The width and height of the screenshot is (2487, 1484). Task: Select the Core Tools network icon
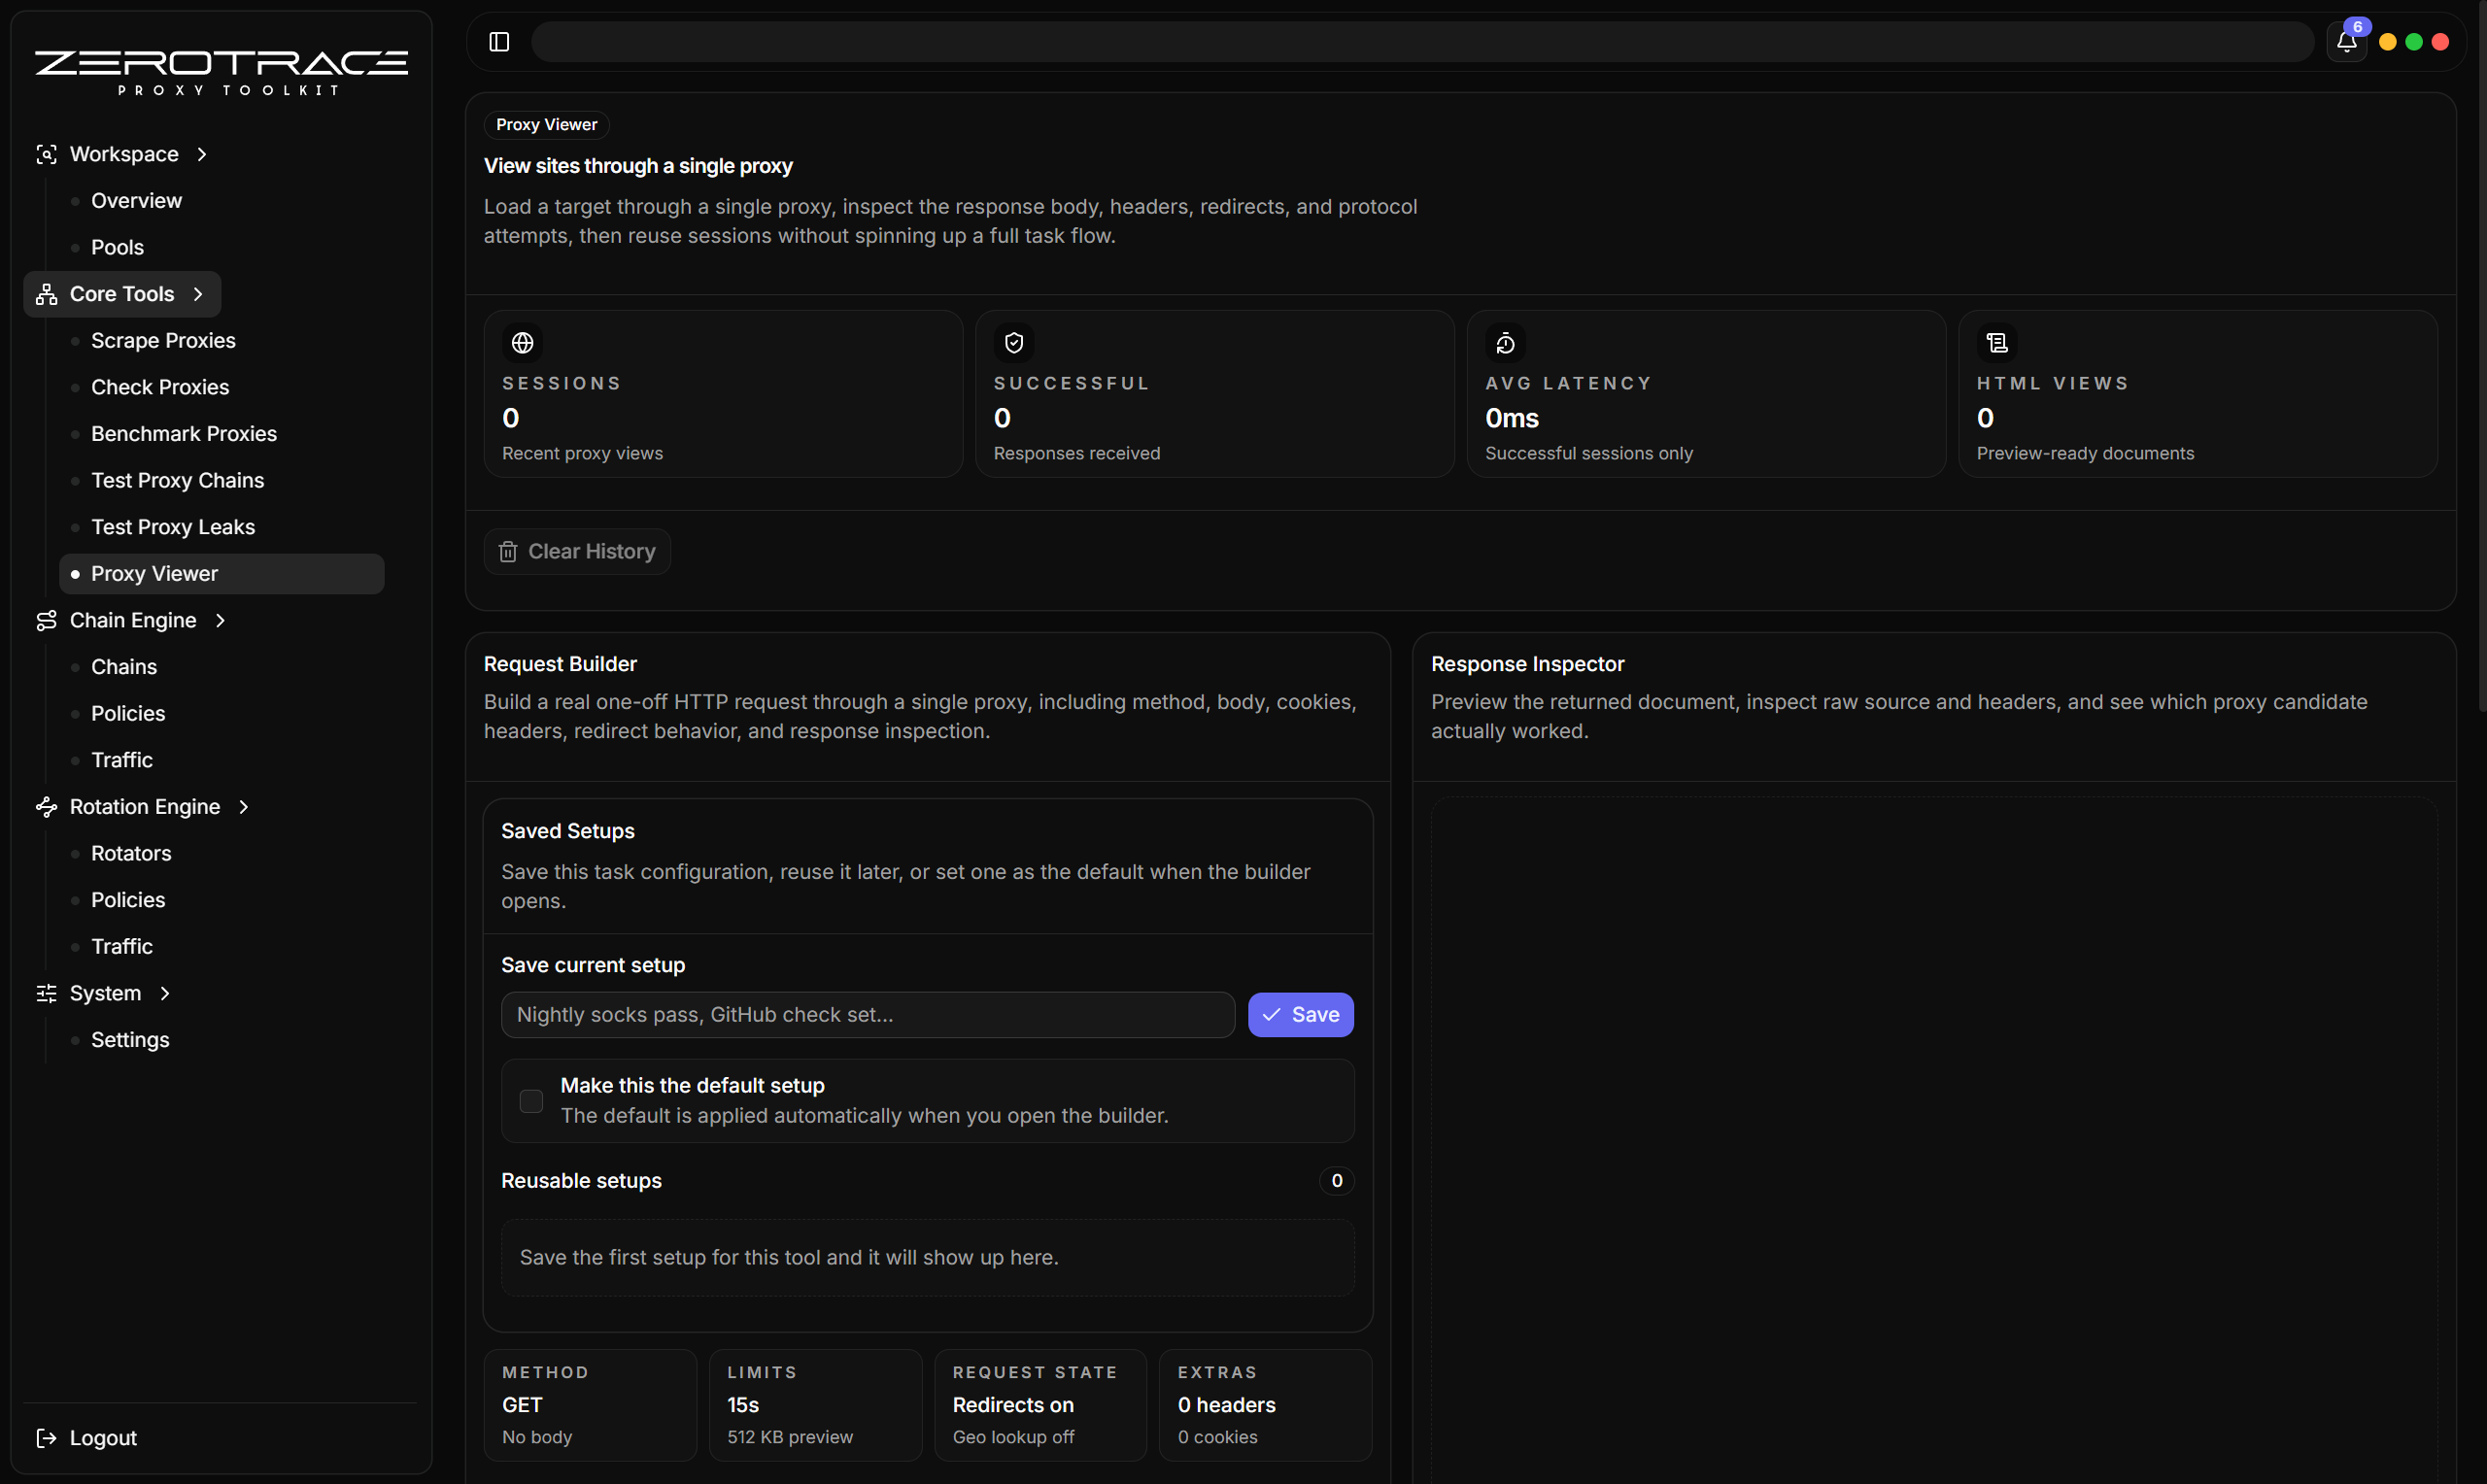[x=46, y=294]
